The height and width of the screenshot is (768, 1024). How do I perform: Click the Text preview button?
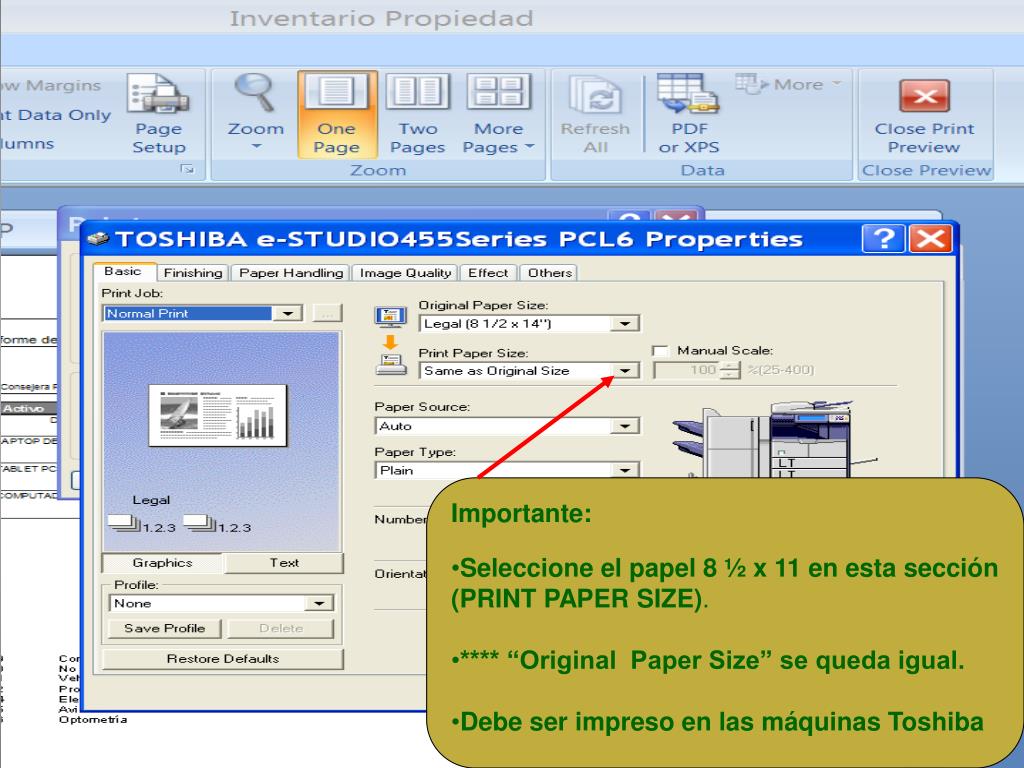284,562
